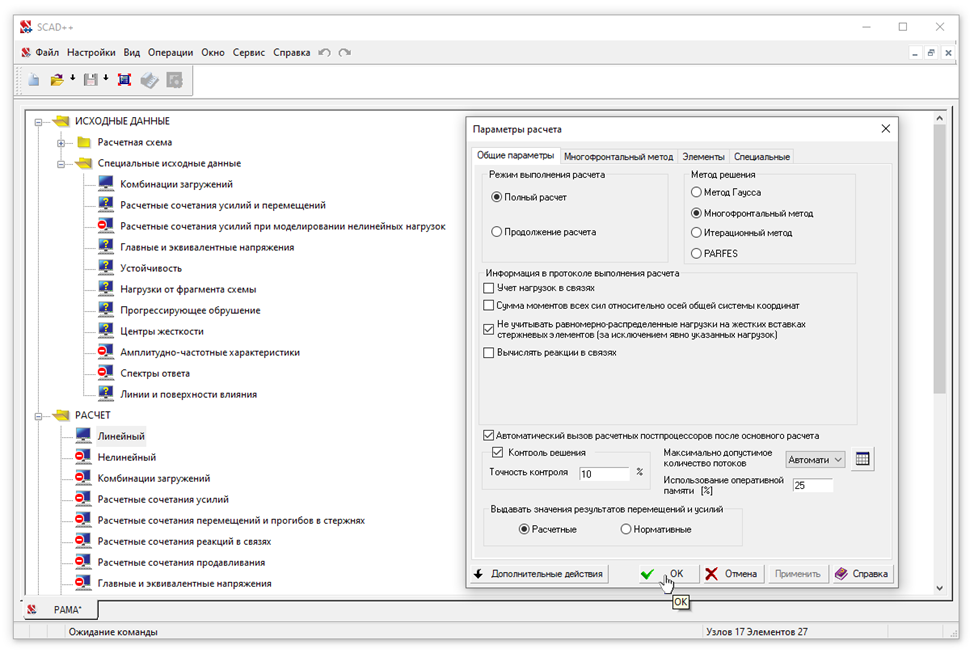The image size is (974, 653).
Task: Open the dropdown arrow next to the Save icon
Action: click(x=106, y=78)
